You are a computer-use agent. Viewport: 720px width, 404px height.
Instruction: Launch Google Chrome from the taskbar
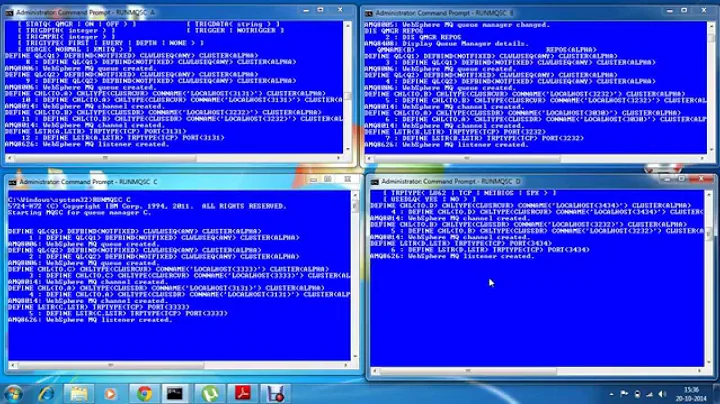point(144,394)
